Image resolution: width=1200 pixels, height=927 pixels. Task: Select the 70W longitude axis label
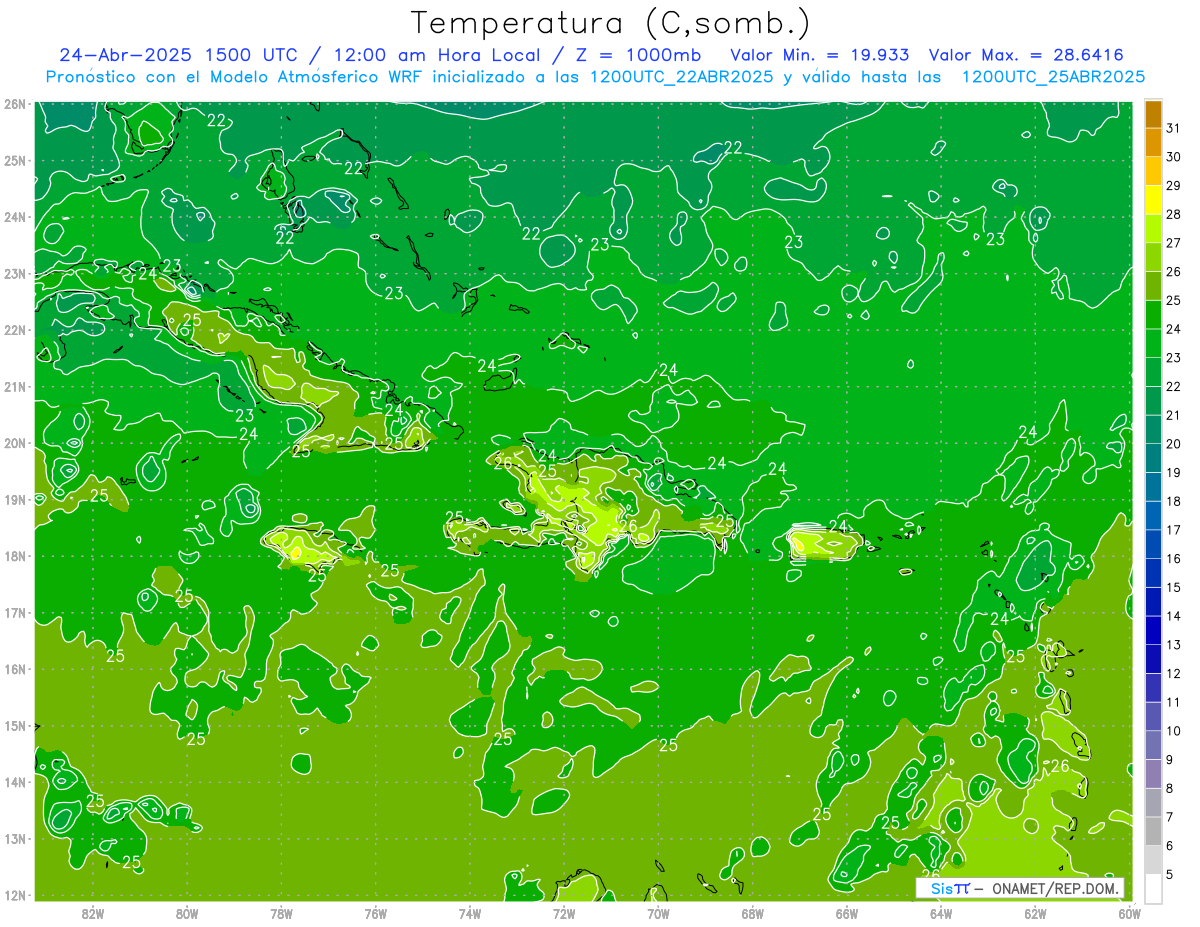[658, 913]
